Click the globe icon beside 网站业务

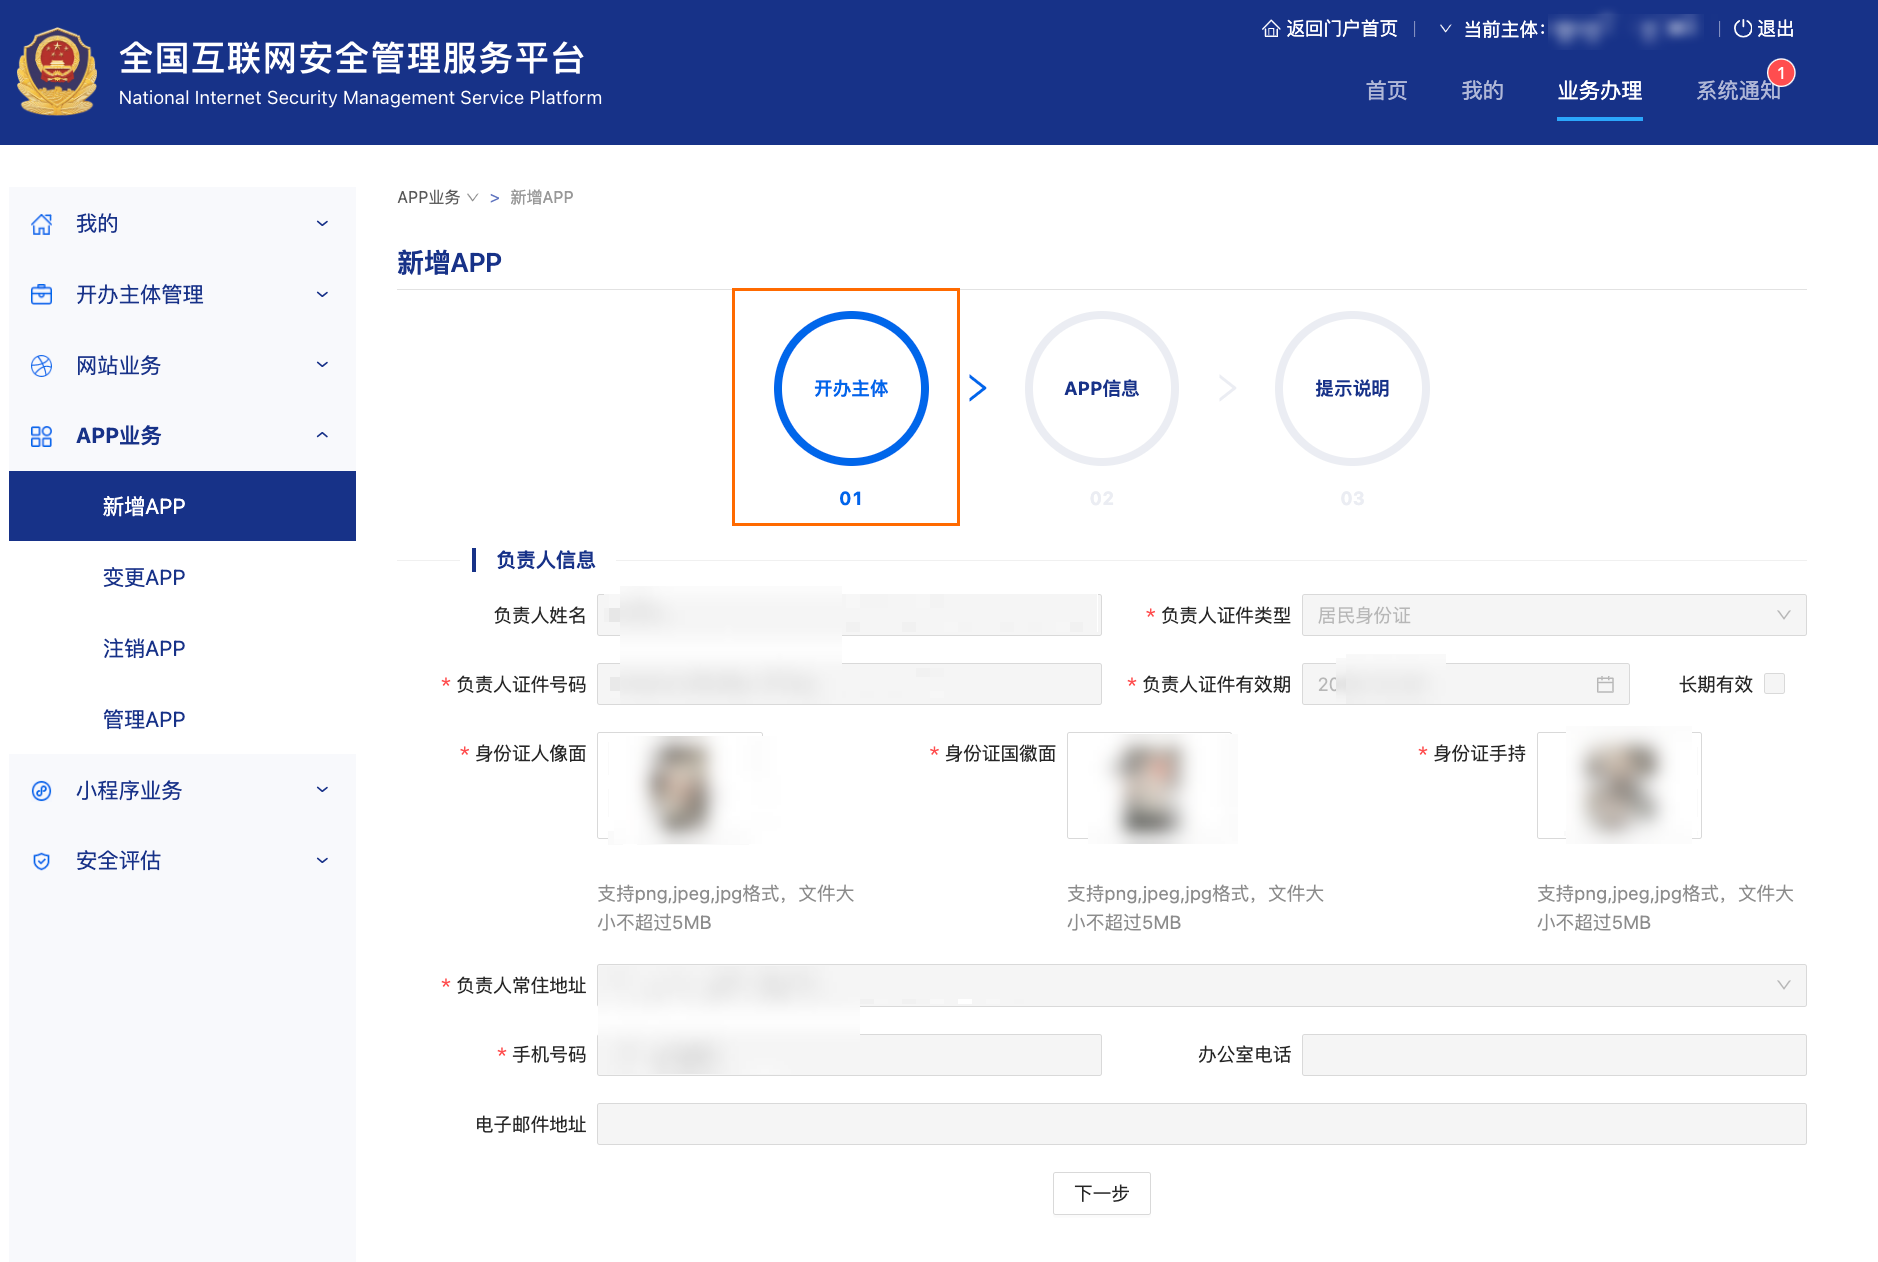(x=42, y=365)
